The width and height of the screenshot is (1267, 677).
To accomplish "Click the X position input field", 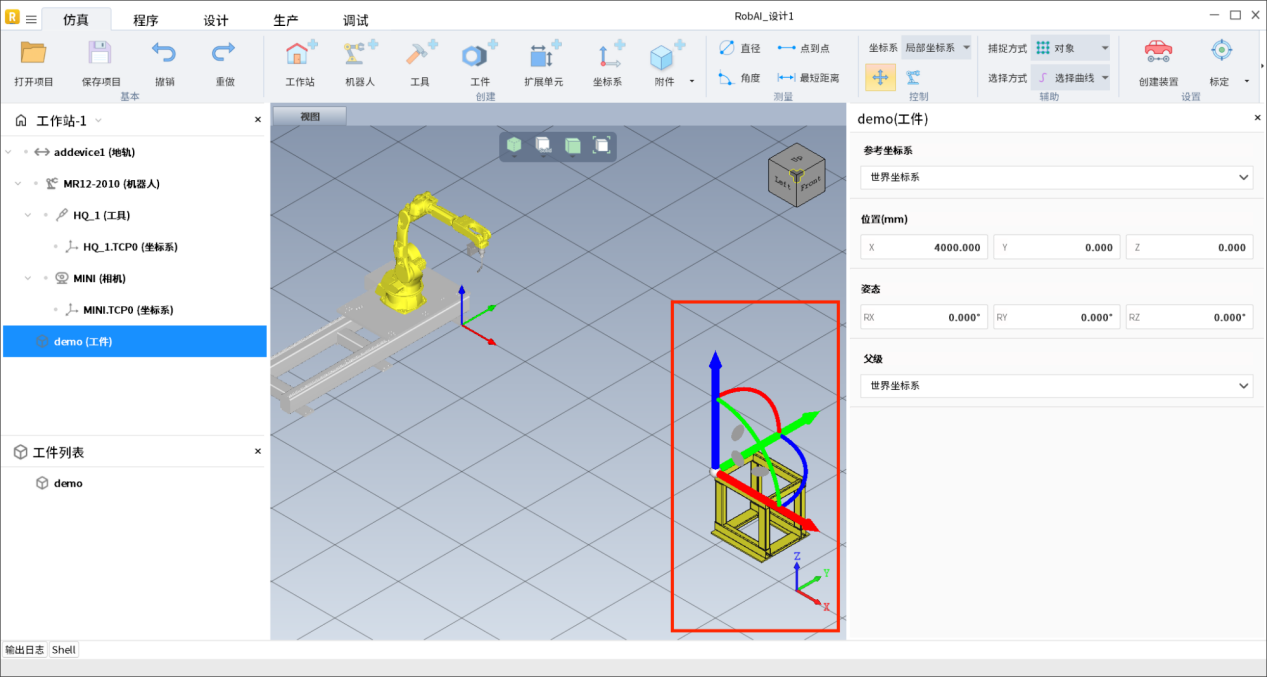I will (x=924, y=247).
